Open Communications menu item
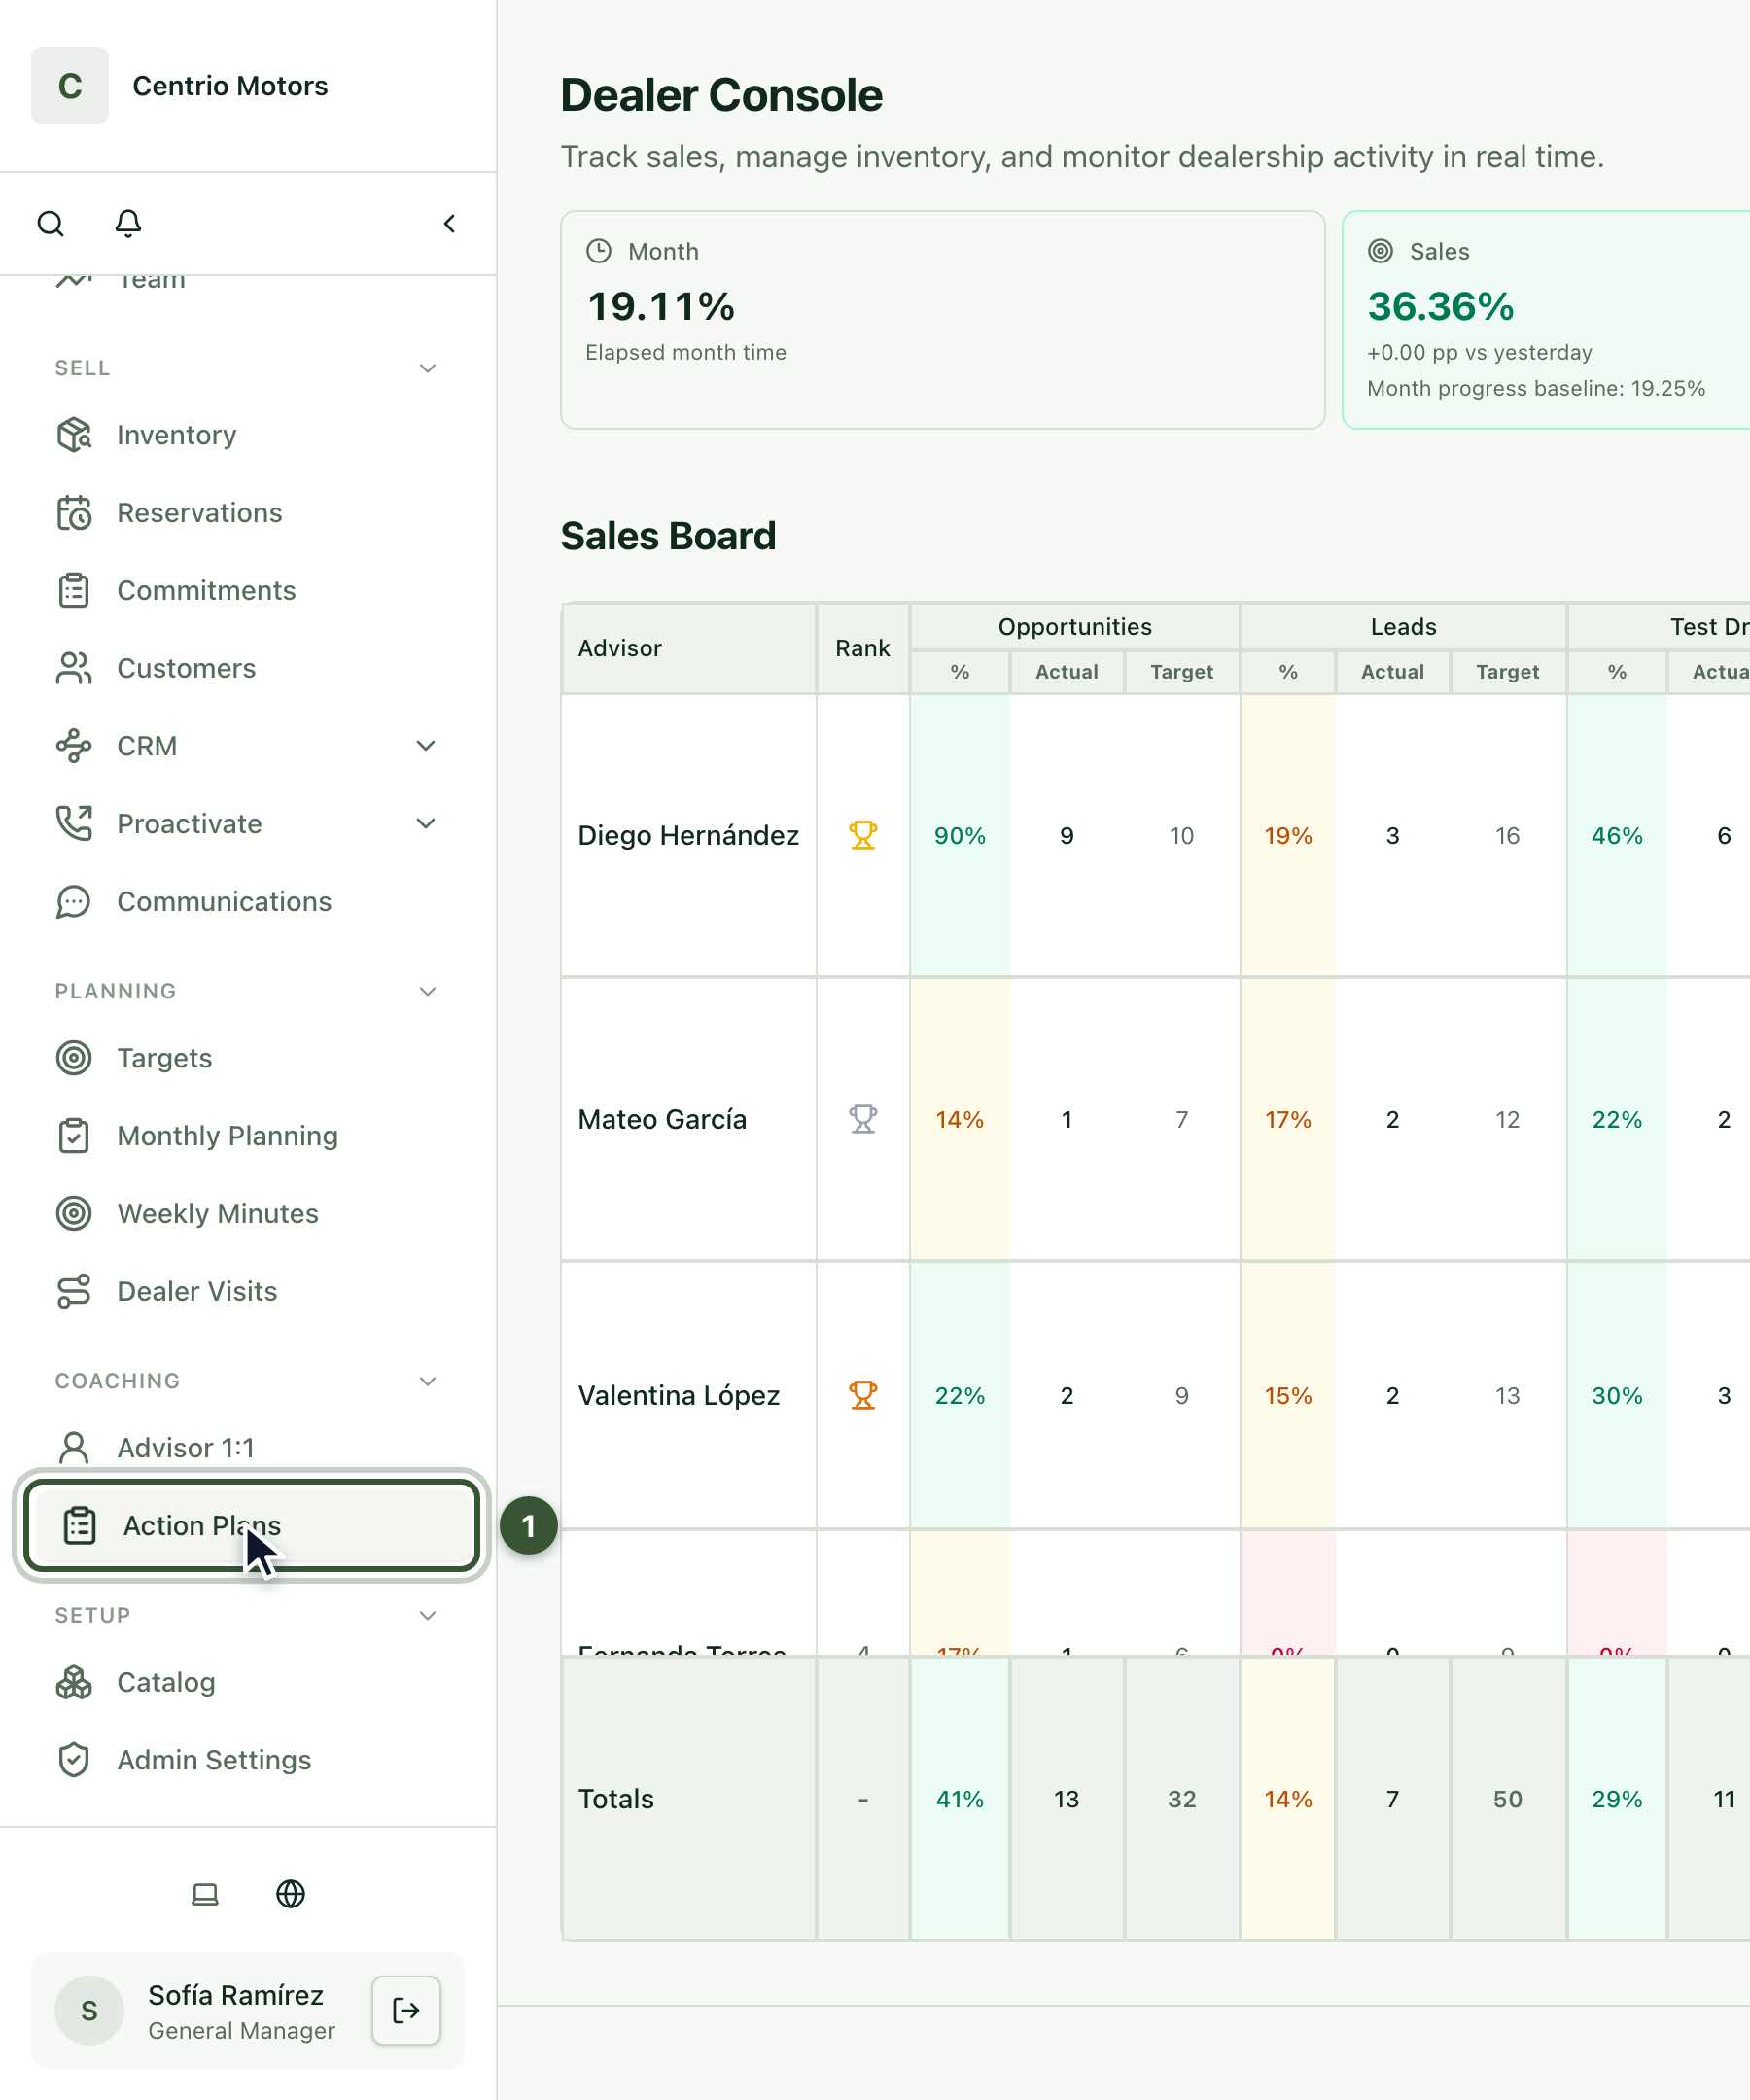This screenshot has width=1750, height=2100. (x=225, y=902)
